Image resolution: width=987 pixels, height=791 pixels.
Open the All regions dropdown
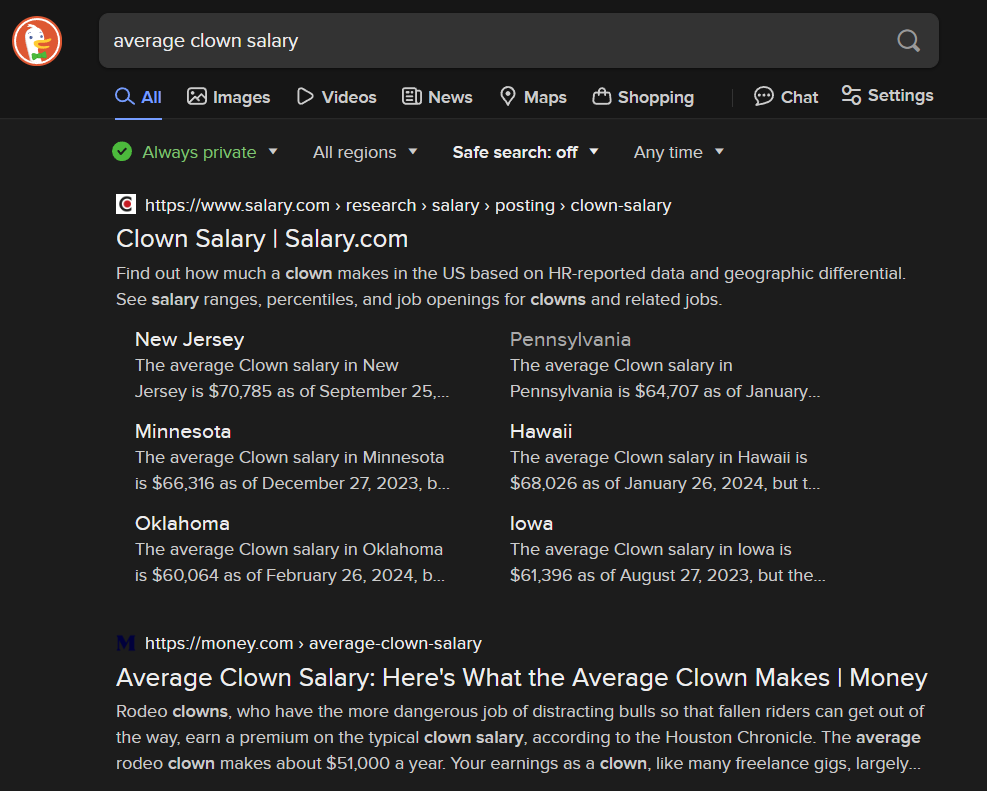365,152
